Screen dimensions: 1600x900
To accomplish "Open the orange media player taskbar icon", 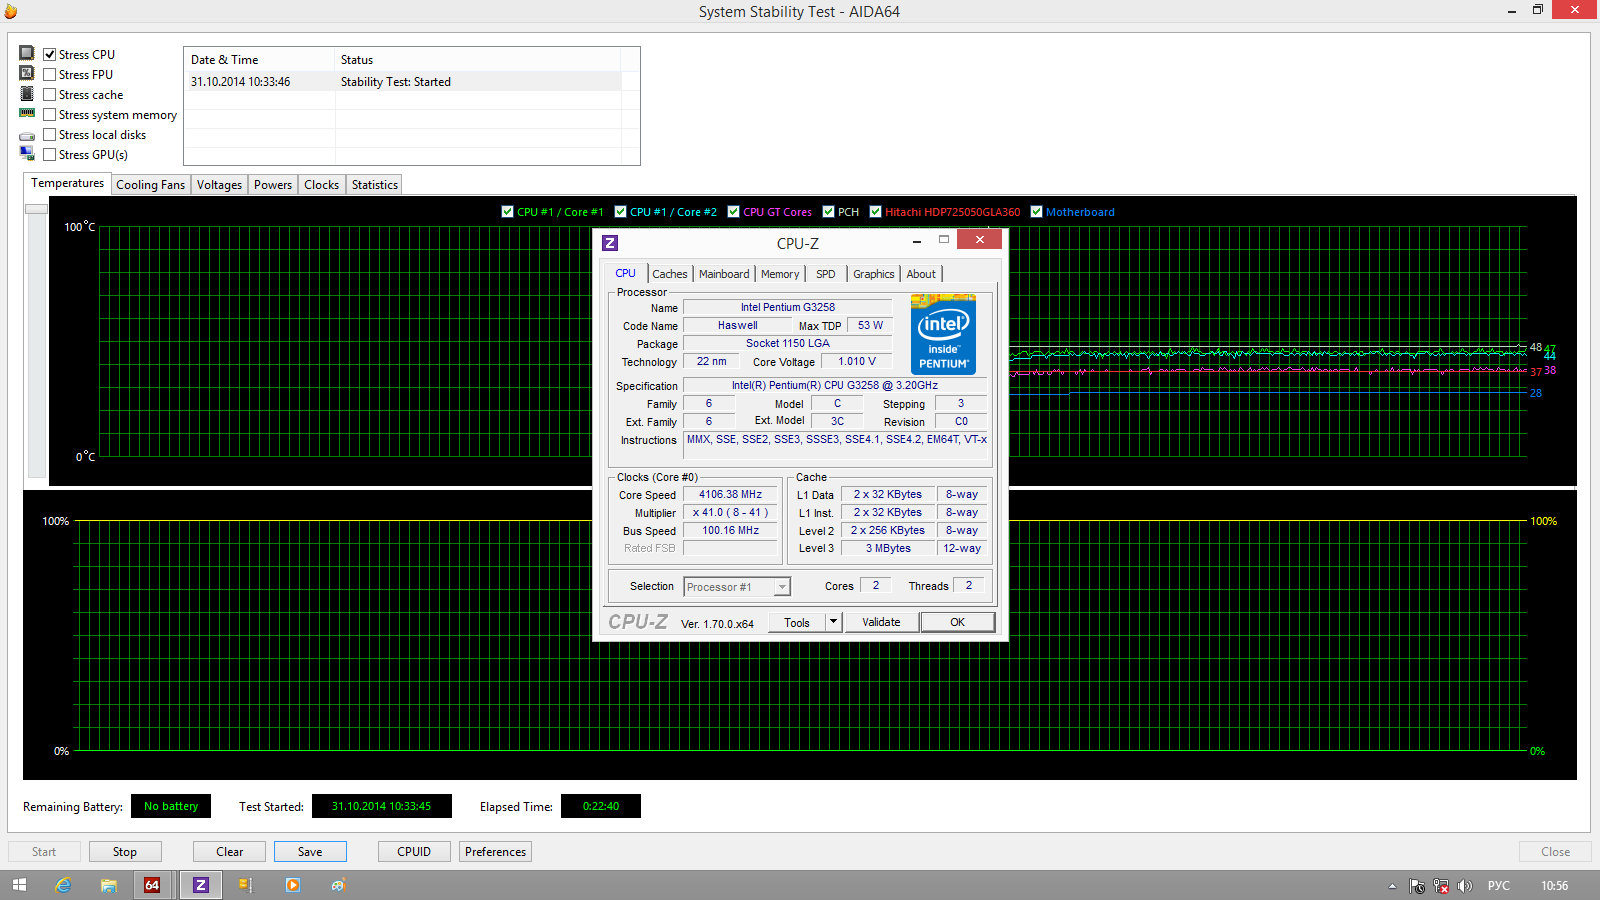I will [x=292, y=885].
